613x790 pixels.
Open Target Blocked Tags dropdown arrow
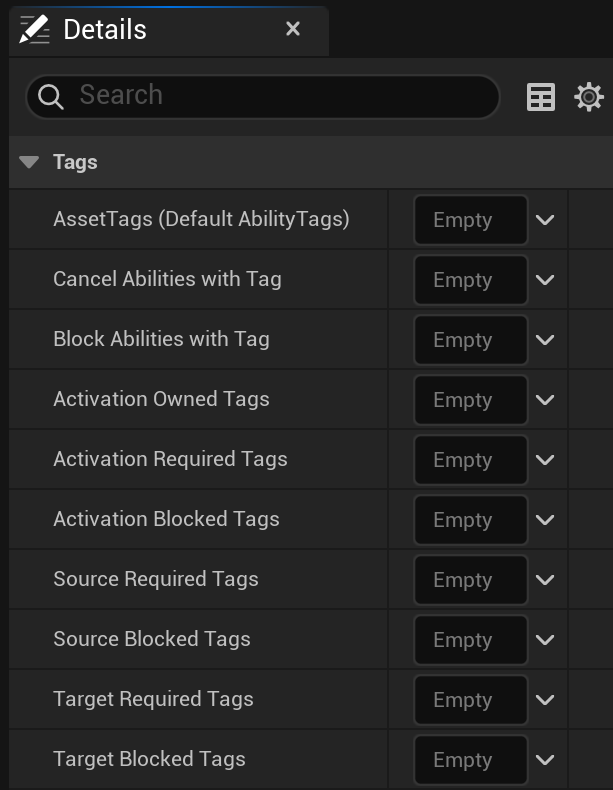[545, 760]
